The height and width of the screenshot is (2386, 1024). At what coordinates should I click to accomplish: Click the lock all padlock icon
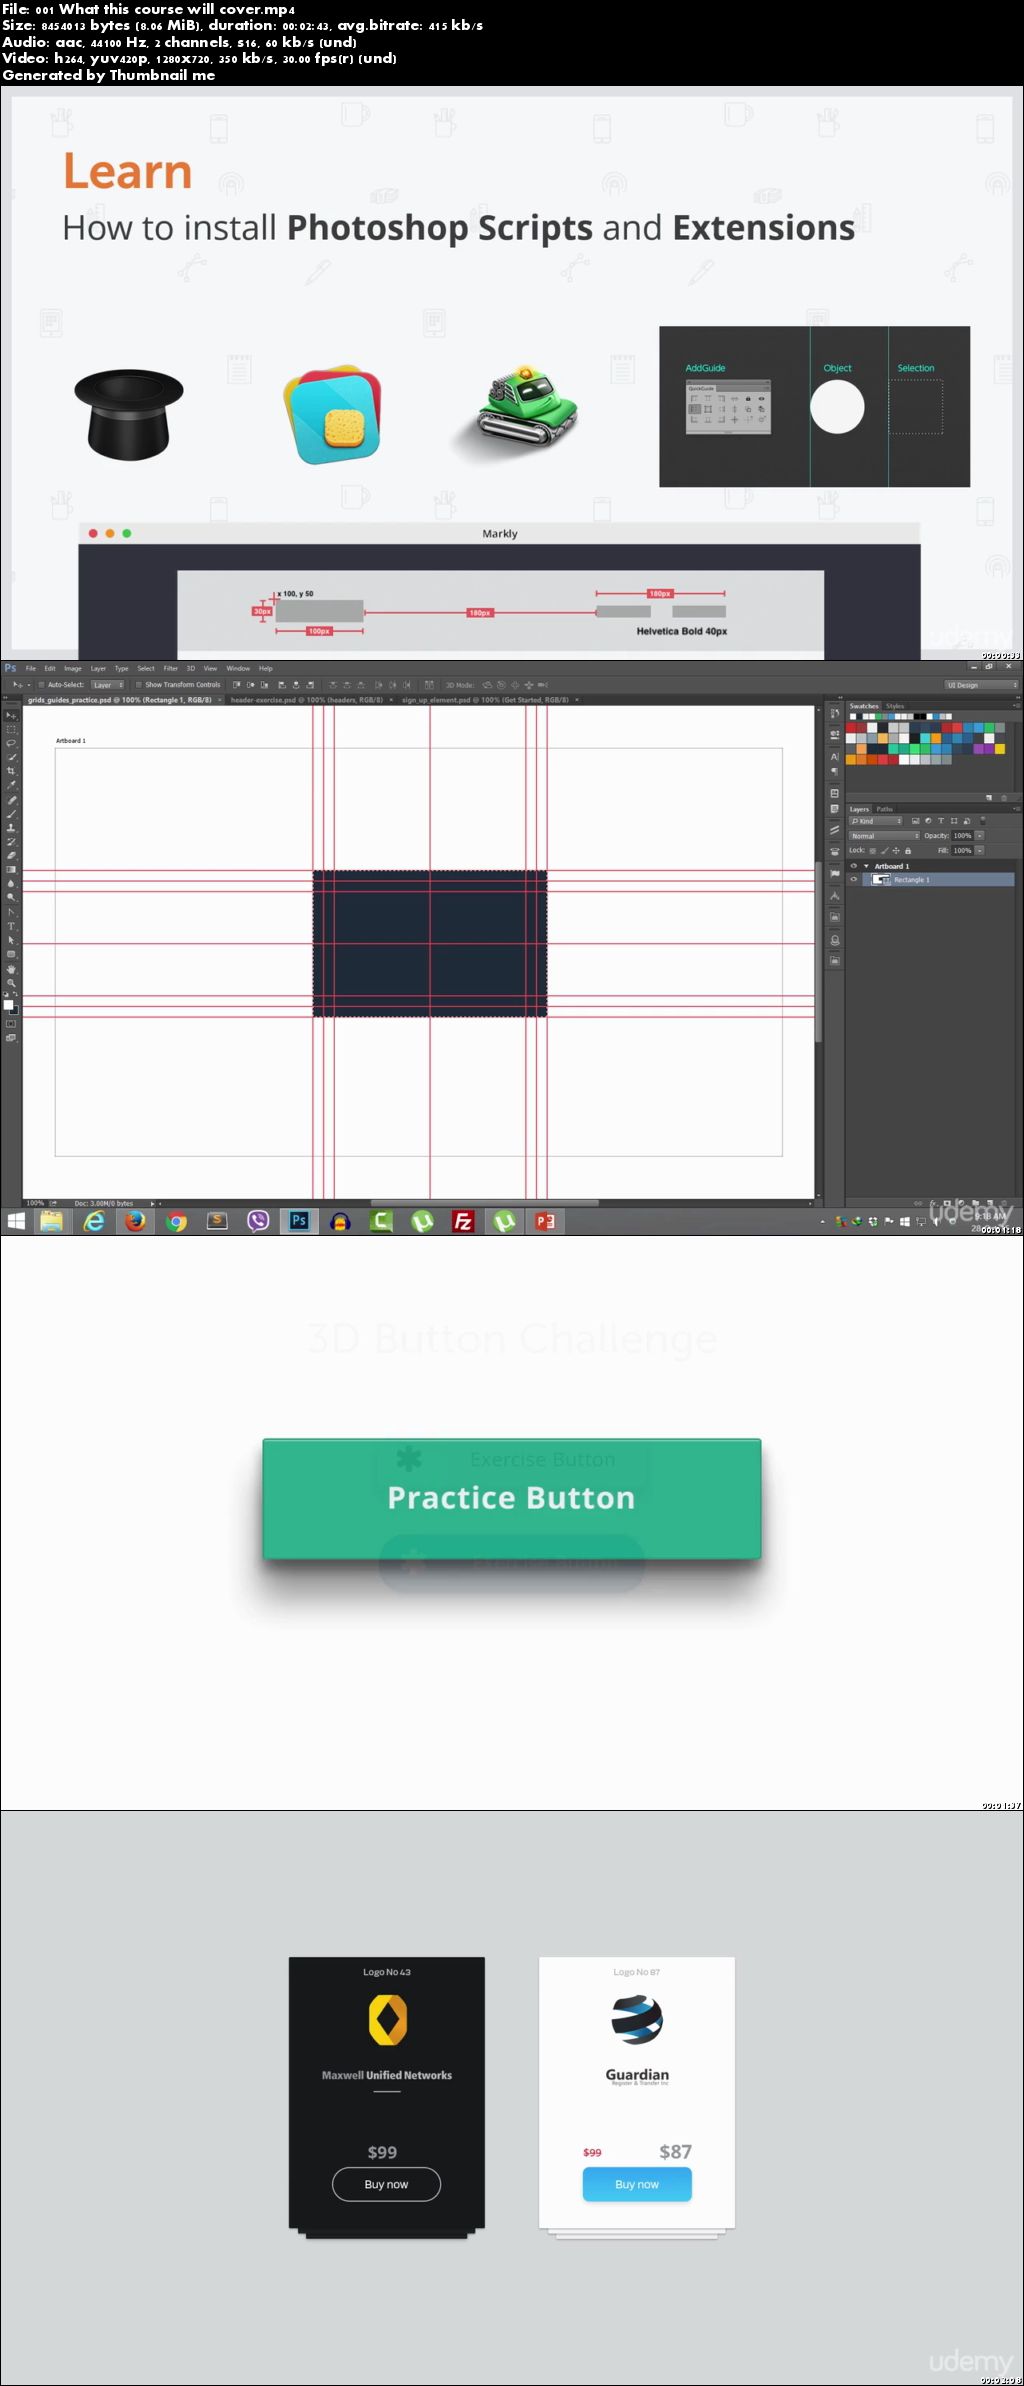(x=908, y=851)
